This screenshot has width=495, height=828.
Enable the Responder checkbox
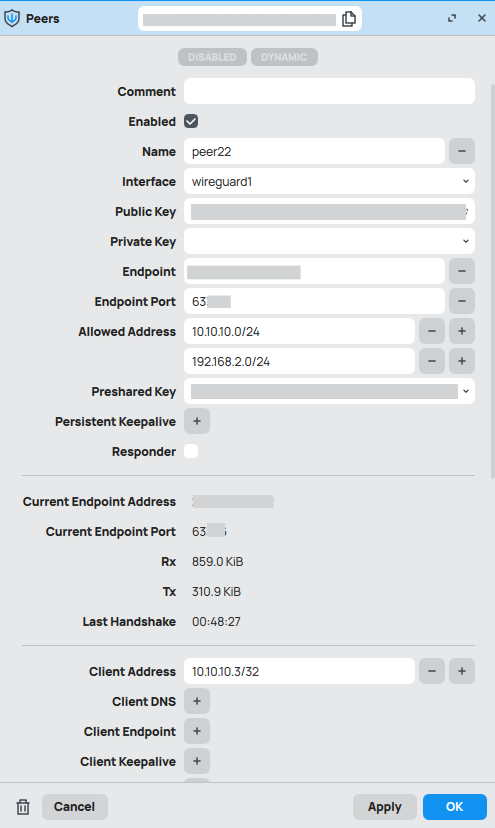click(x=191, y=451)
